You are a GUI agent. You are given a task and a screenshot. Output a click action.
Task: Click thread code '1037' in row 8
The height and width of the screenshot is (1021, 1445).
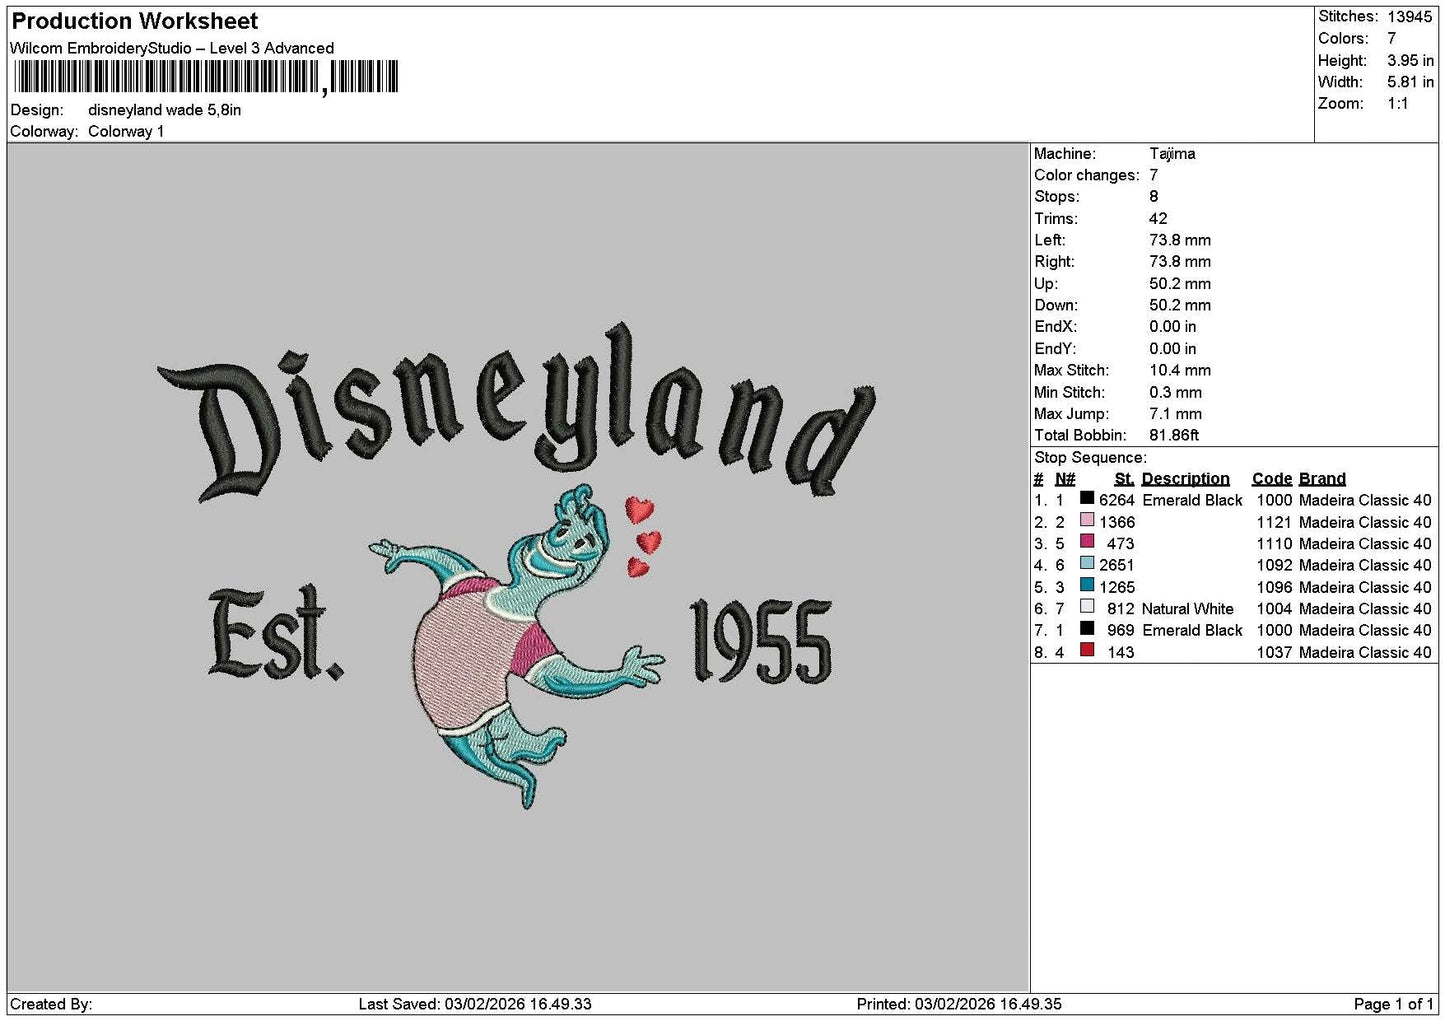point(1274,652)
